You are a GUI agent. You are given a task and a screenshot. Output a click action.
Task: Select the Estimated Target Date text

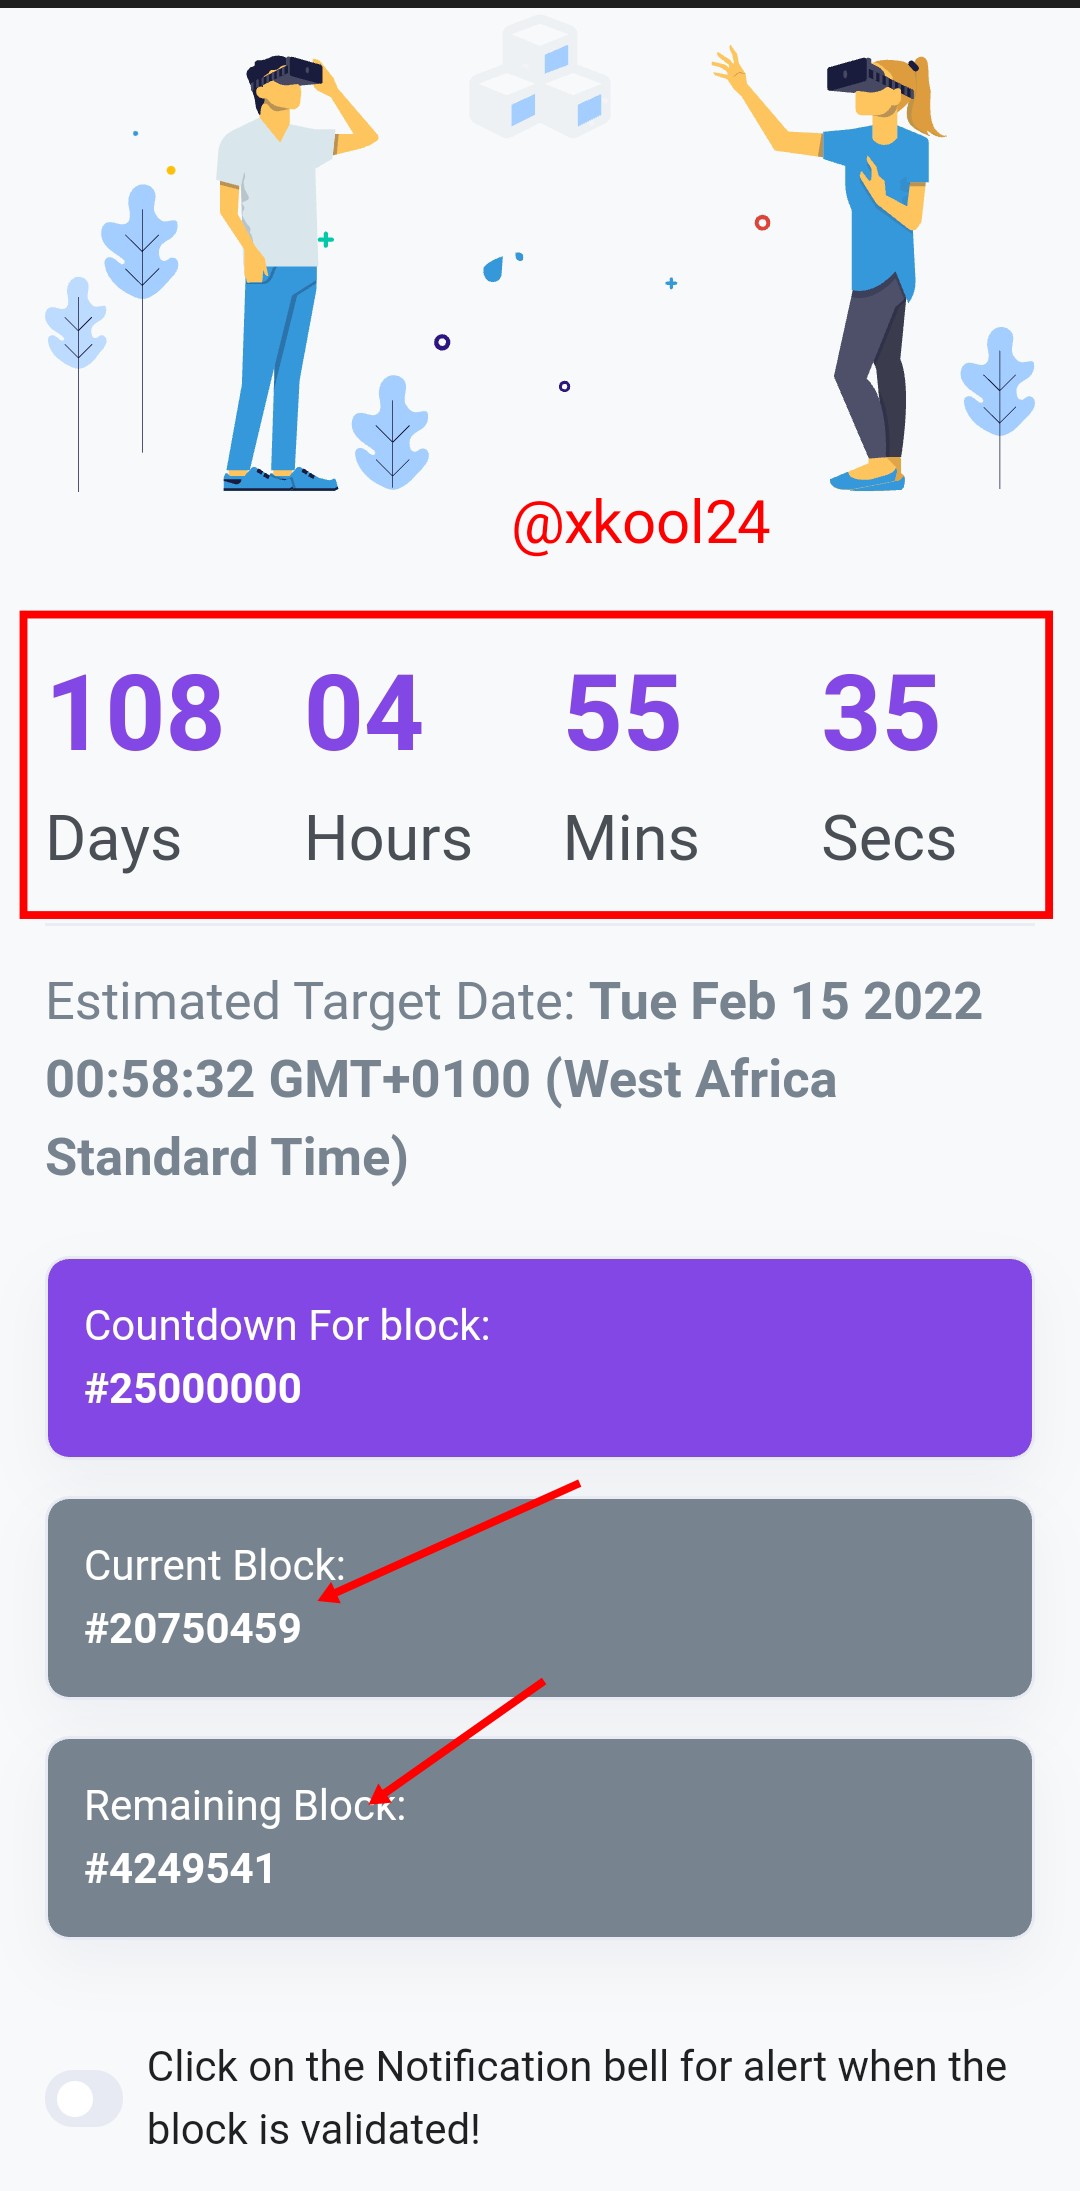coord(515,1079)
